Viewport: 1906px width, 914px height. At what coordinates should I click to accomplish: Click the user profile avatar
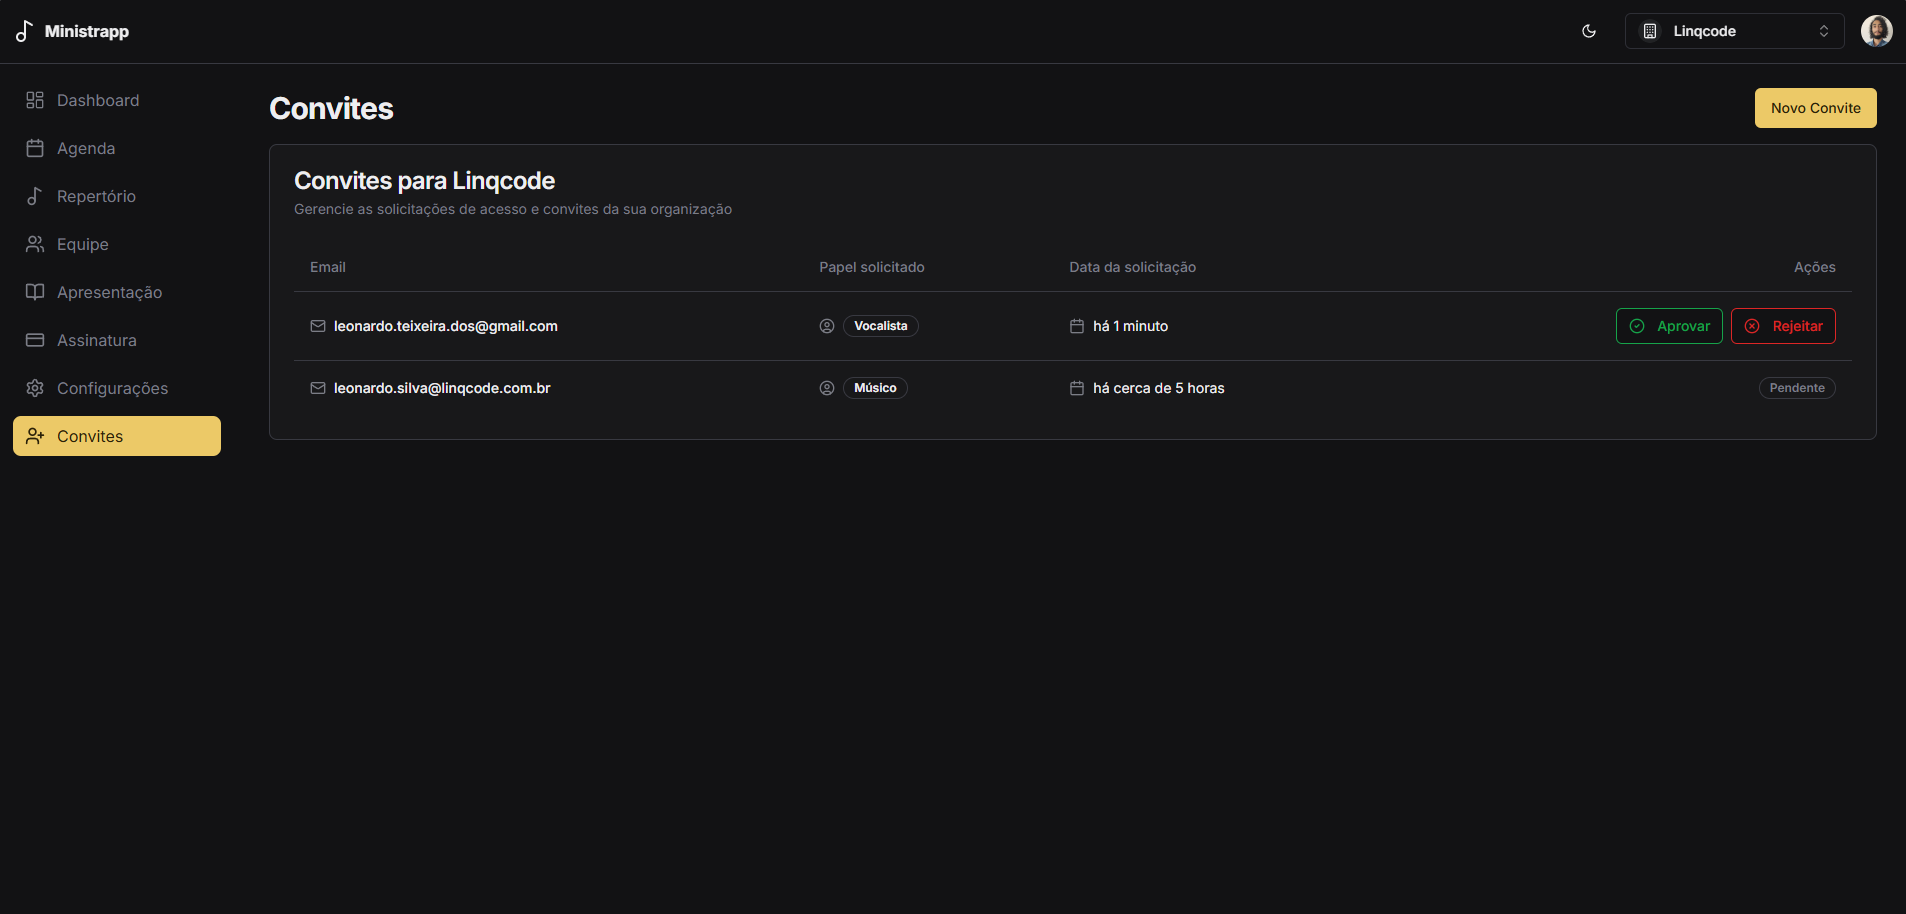point(1876,31)
